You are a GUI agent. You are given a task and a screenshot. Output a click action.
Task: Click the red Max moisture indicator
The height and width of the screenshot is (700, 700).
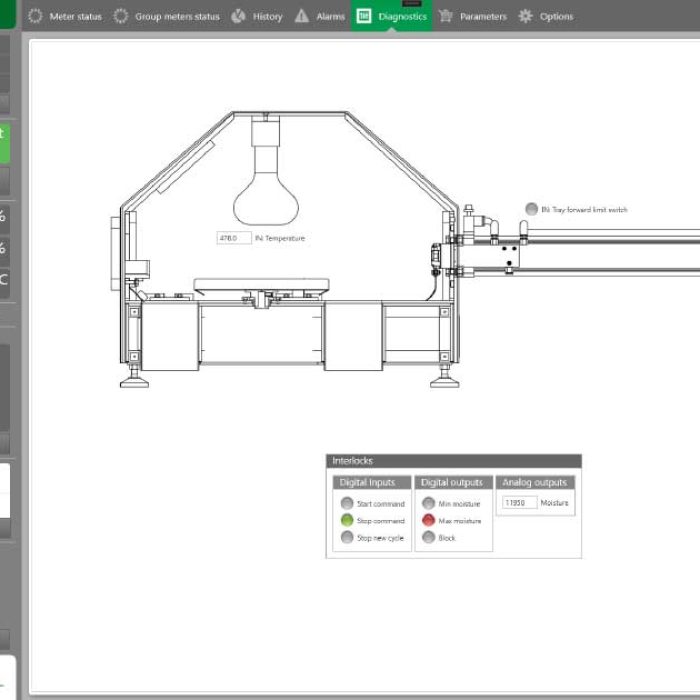pyautogui.click(x=429, y=521)
